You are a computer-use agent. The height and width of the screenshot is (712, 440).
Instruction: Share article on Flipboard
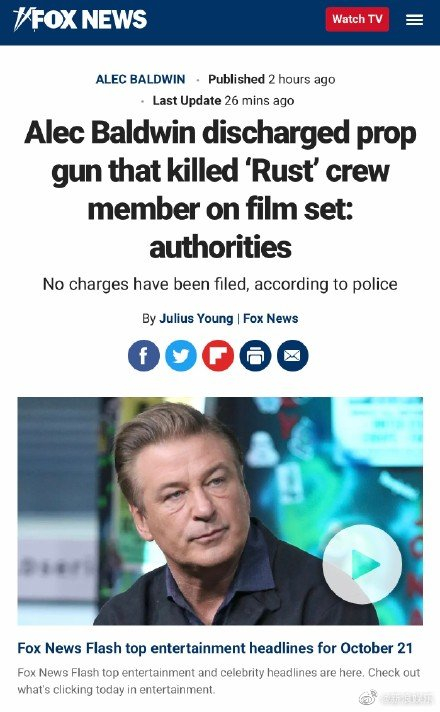(218, 356)
